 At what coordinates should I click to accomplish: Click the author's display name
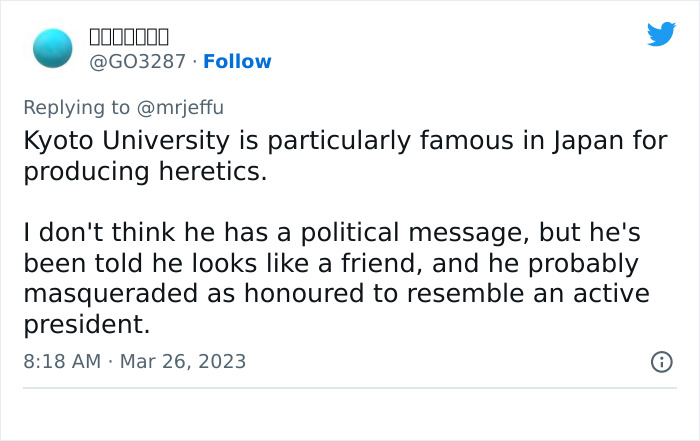(129, 37)
